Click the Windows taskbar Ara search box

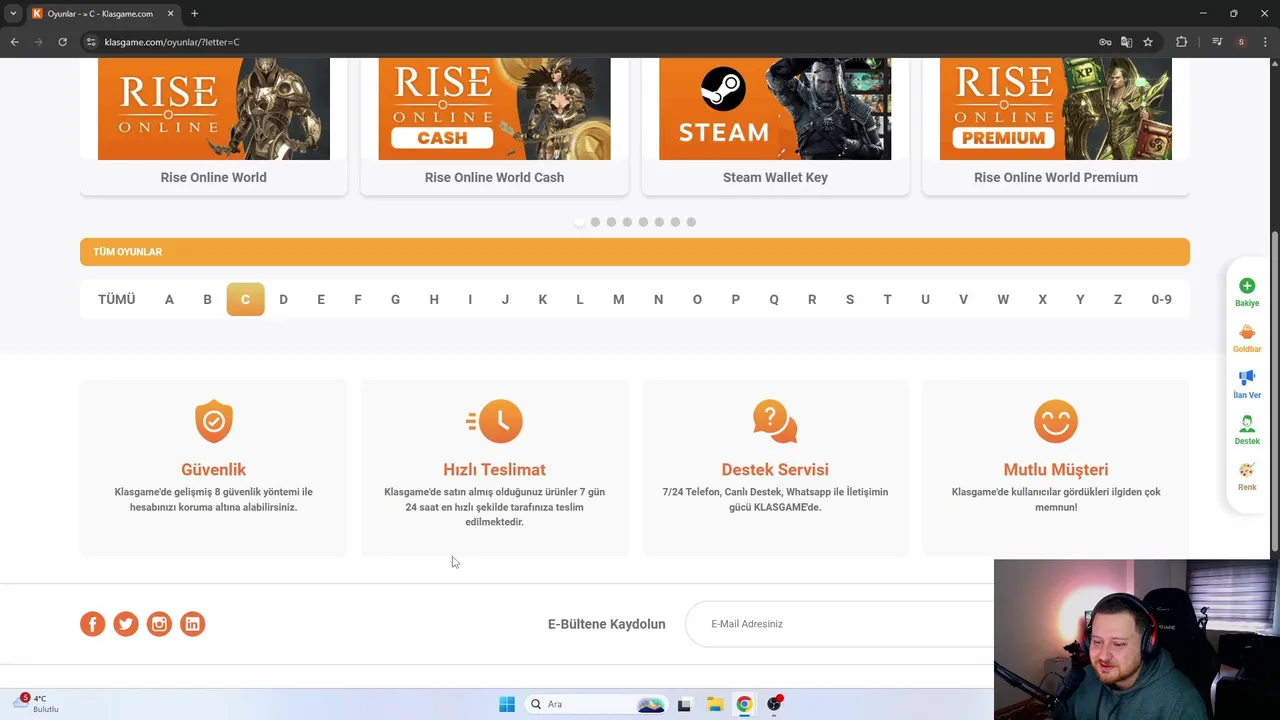(597, 704)
